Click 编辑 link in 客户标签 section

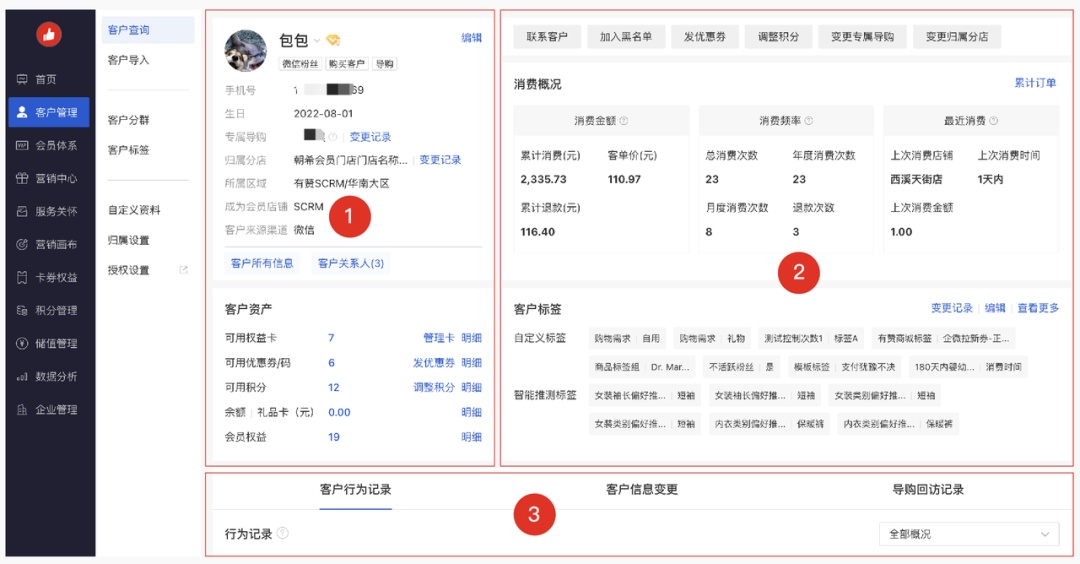click(x=995, y=308)
